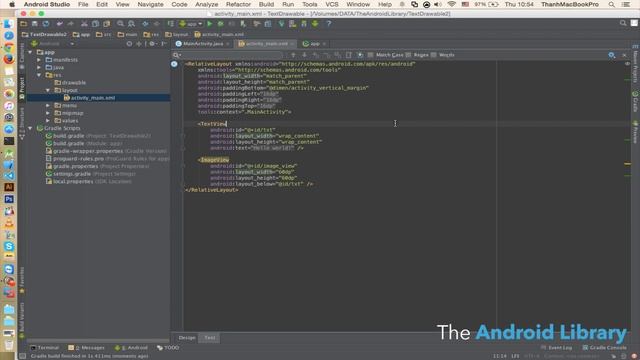Viewport: 640px width, 360px height.
Task: Open the Refactor menu
Action: coord(238,4)
